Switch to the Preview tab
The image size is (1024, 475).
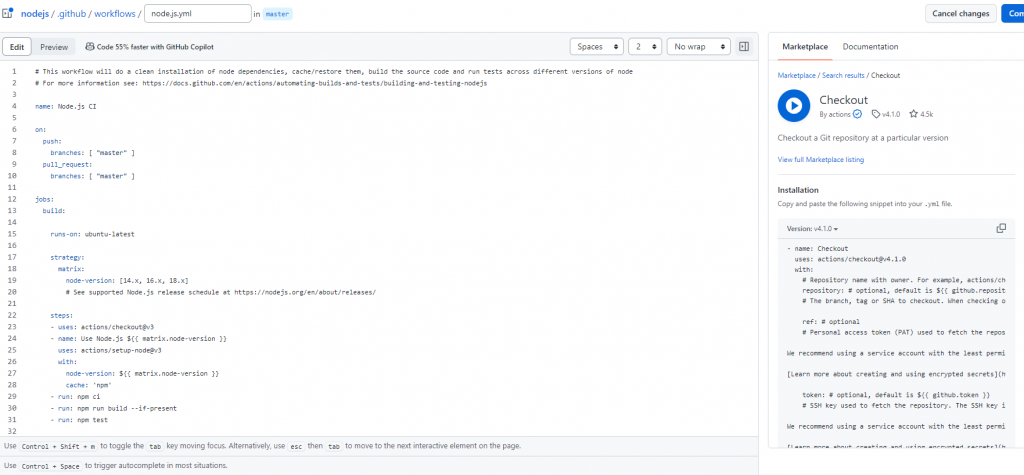tap(54, 47)
